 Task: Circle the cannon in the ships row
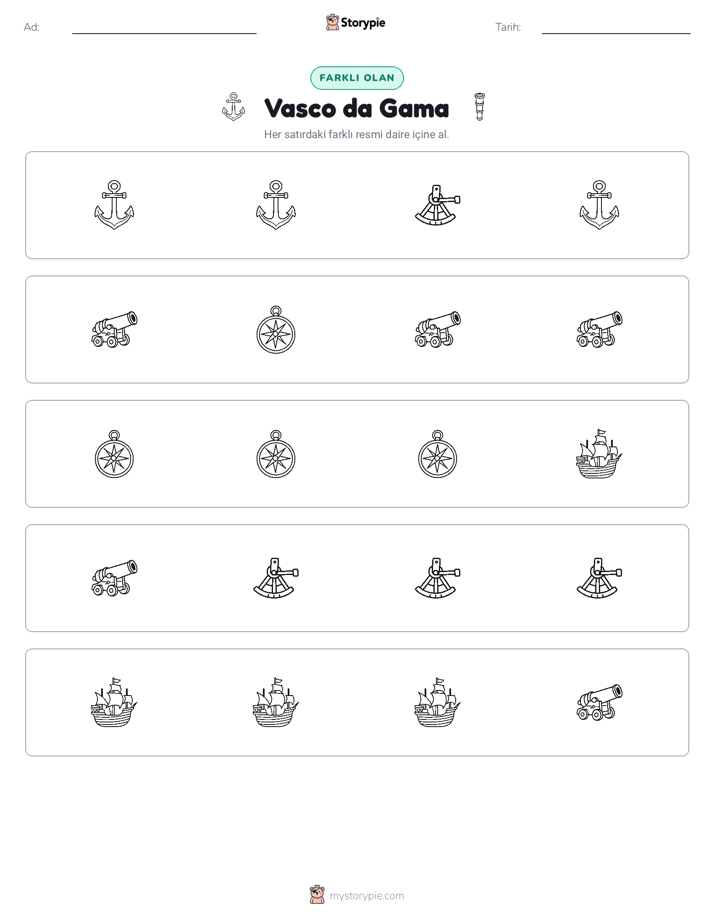click(599, 702)
